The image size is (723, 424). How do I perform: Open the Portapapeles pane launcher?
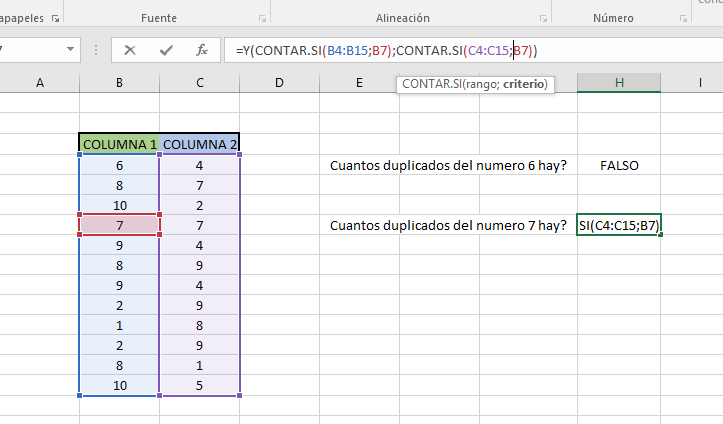click(x=54, y=18)
